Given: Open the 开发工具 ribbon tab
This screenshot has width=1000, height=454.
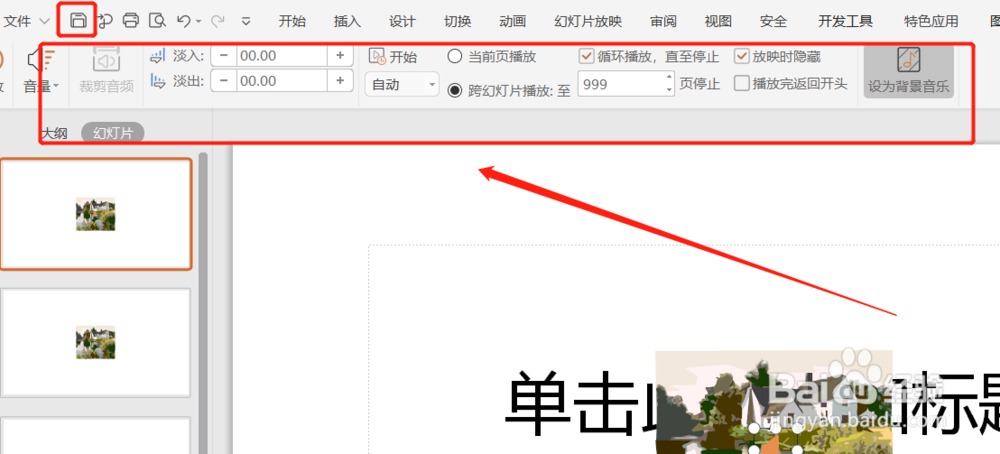Looking at the screenshot, I should (846, 21).
